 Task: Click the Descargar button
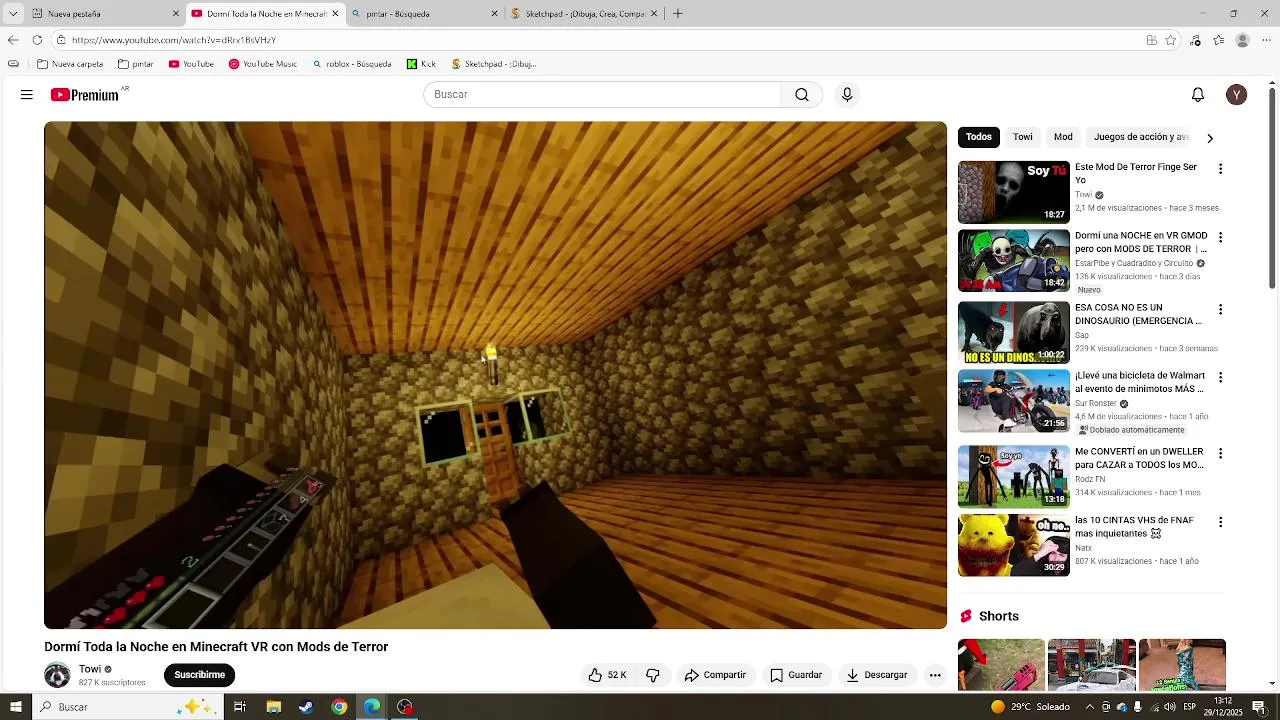click(x=876, y=675)
